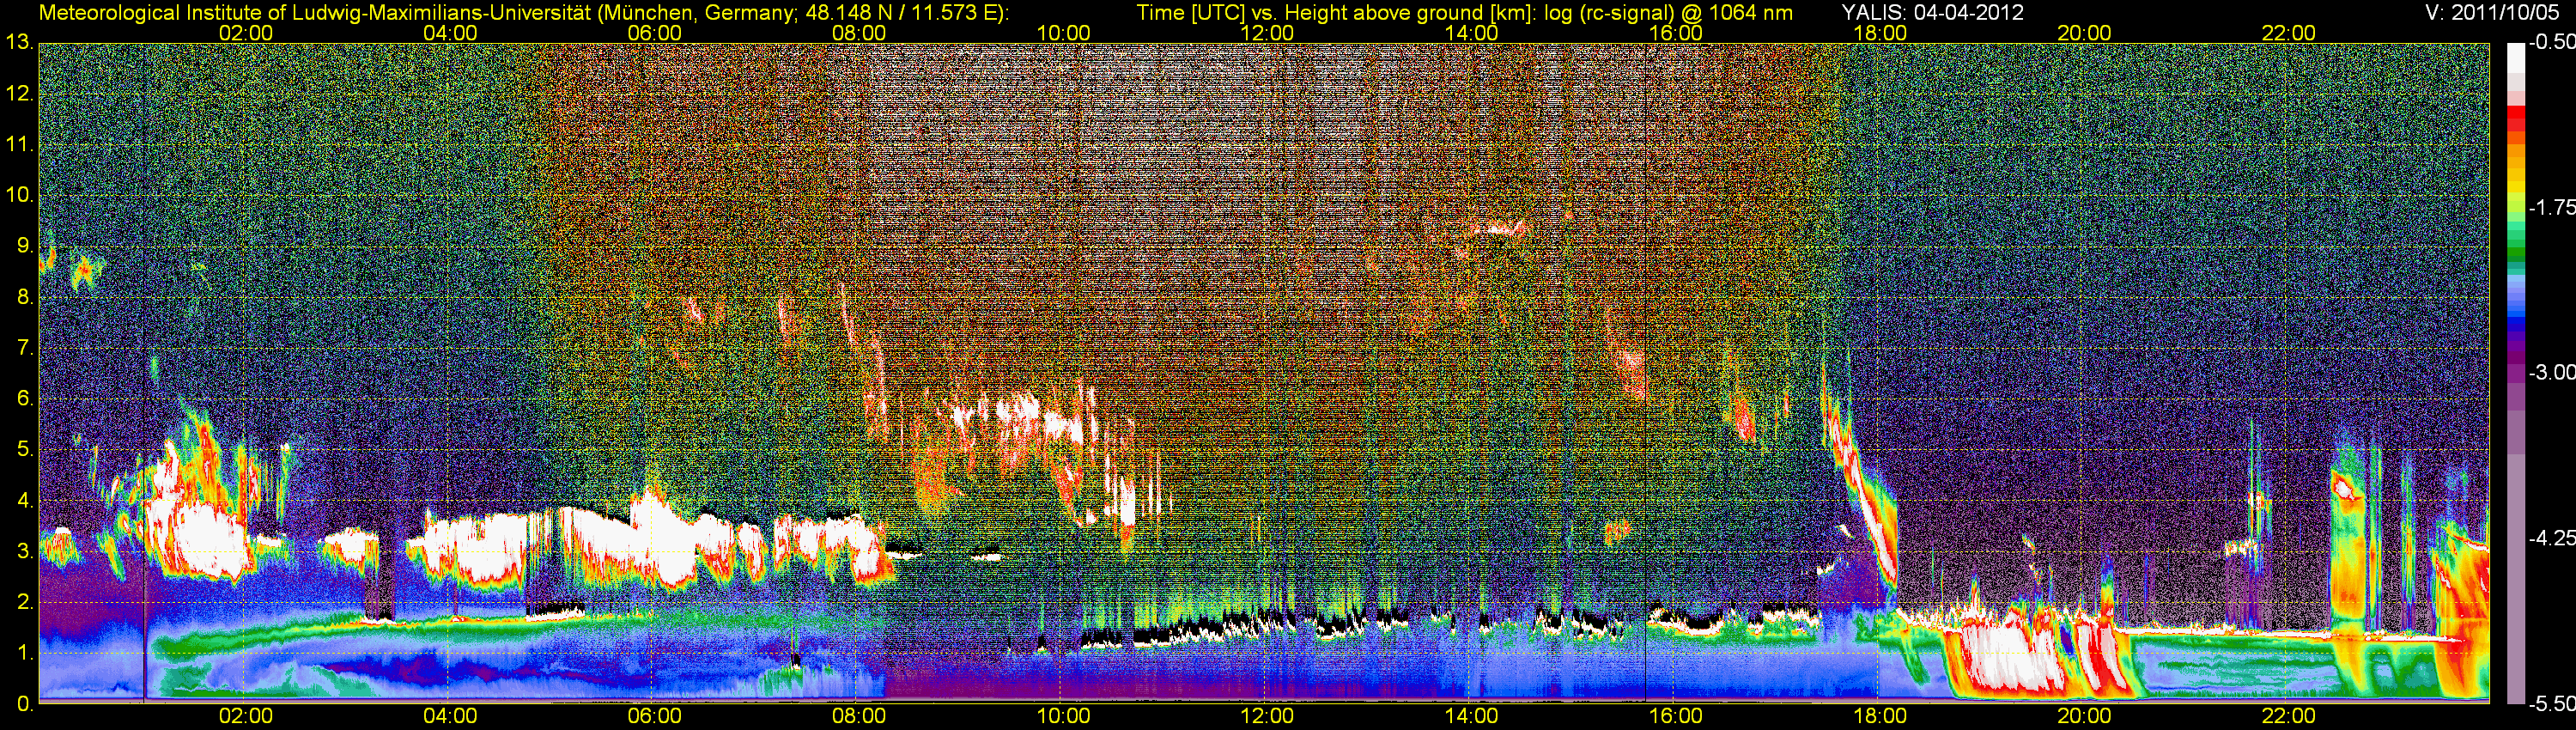Click the '02:00' label on the bottom time axis
2576x730 pixels.
[x=246, y=716]
